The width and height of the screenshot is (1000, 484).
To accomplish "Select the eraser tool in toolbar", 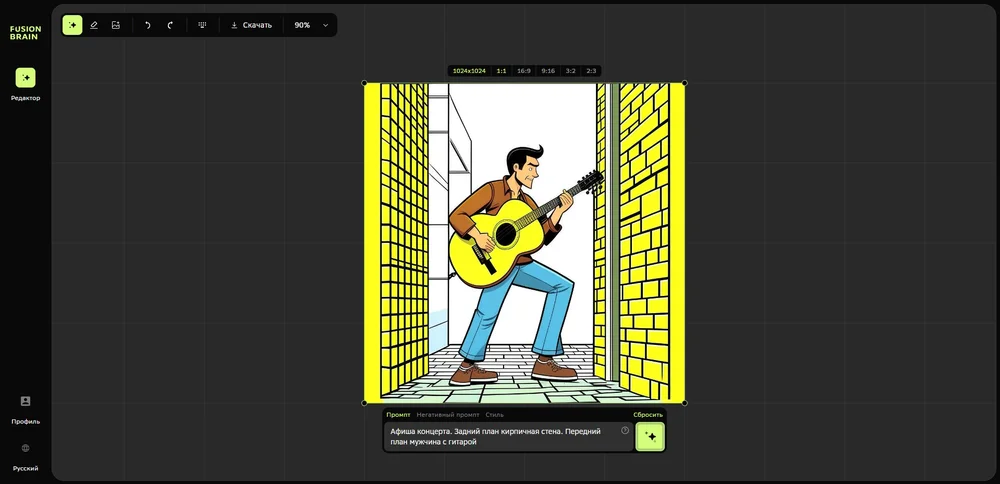I will [x=94, y=25].
